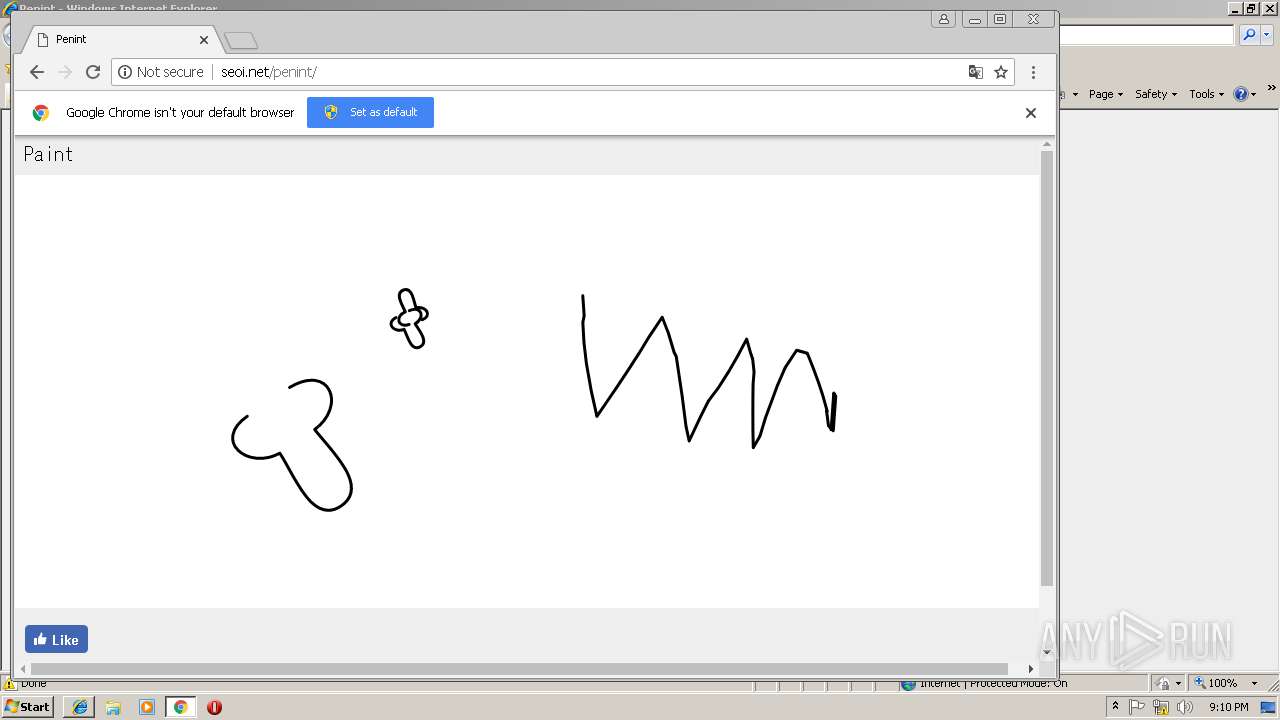The width and height of the screenshot is (1280, 720).
Task: Open Internet Explorer from the taskbar
Action: [x=80, y=707]
